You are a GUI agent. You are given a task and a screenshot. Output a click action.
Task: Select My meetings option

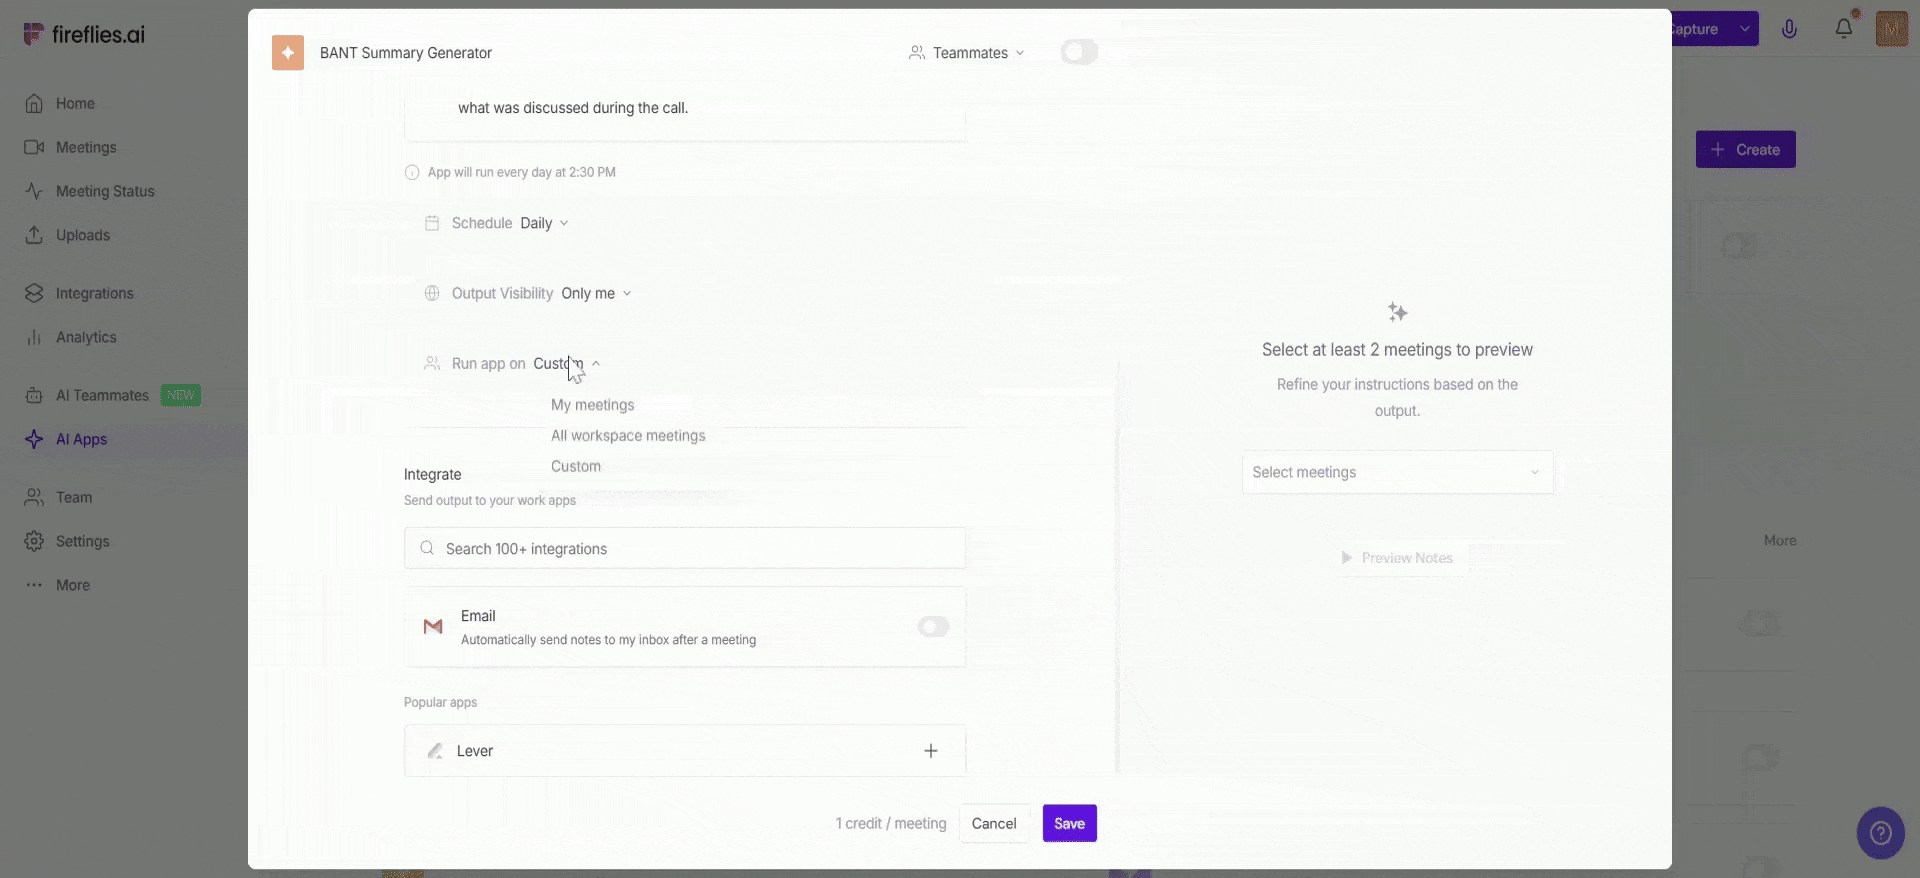click(593, 405)
